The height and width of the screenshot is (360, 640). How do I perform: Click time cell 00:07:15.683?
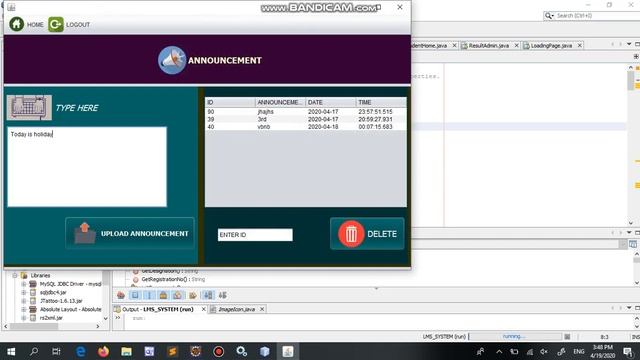(x=375, y=127)
